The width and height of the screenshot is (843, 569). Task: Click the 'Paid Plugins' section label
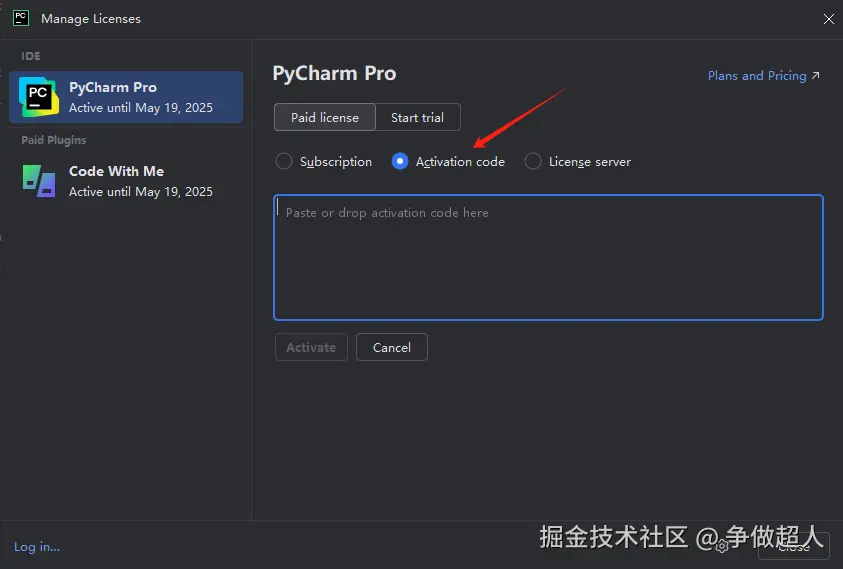pyautogui.click(x=54, y=140)
